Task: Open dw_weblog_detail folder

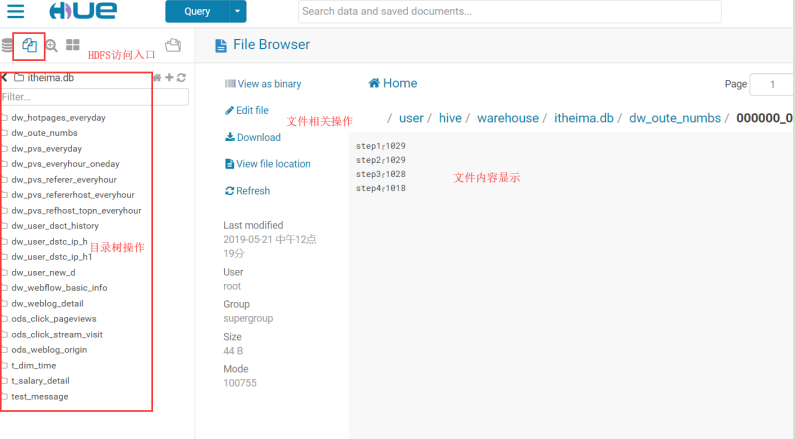Action: click(48, 303)
